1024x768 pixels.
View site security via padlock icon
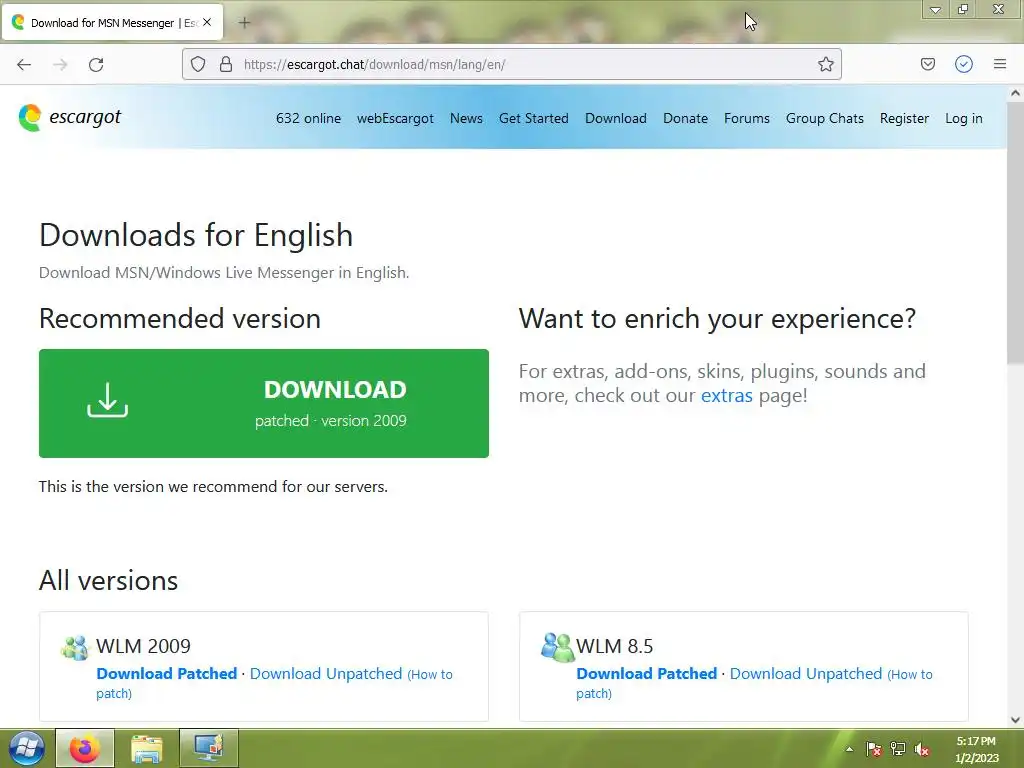click(226, 64)
